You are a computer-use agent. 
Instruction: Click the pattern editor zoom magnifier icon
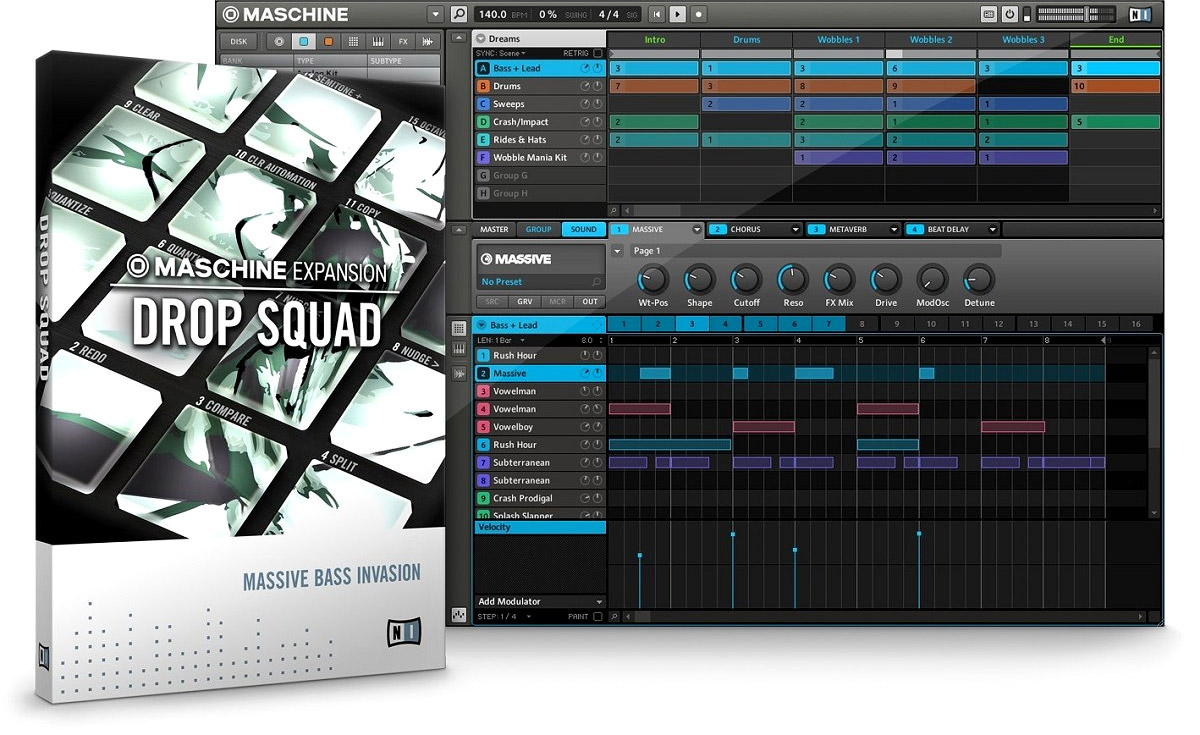coord(615,617)
